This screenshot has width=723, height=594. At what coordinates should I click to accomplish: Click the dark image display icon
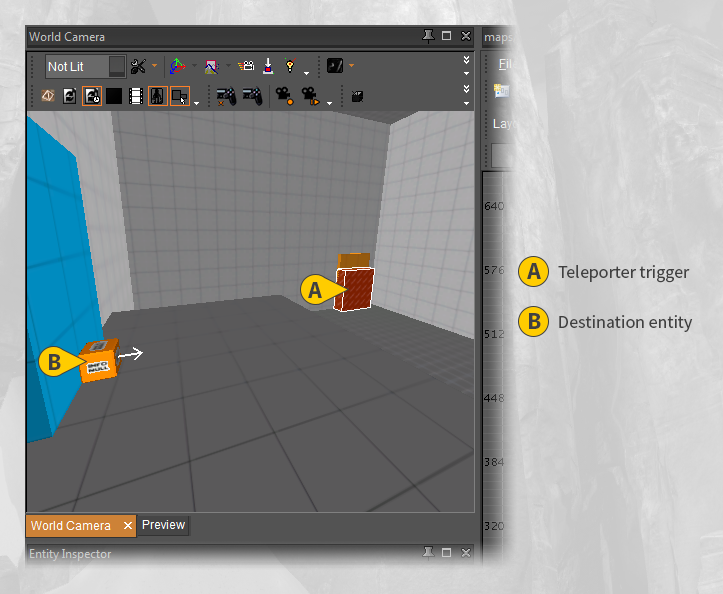point(335,65)
